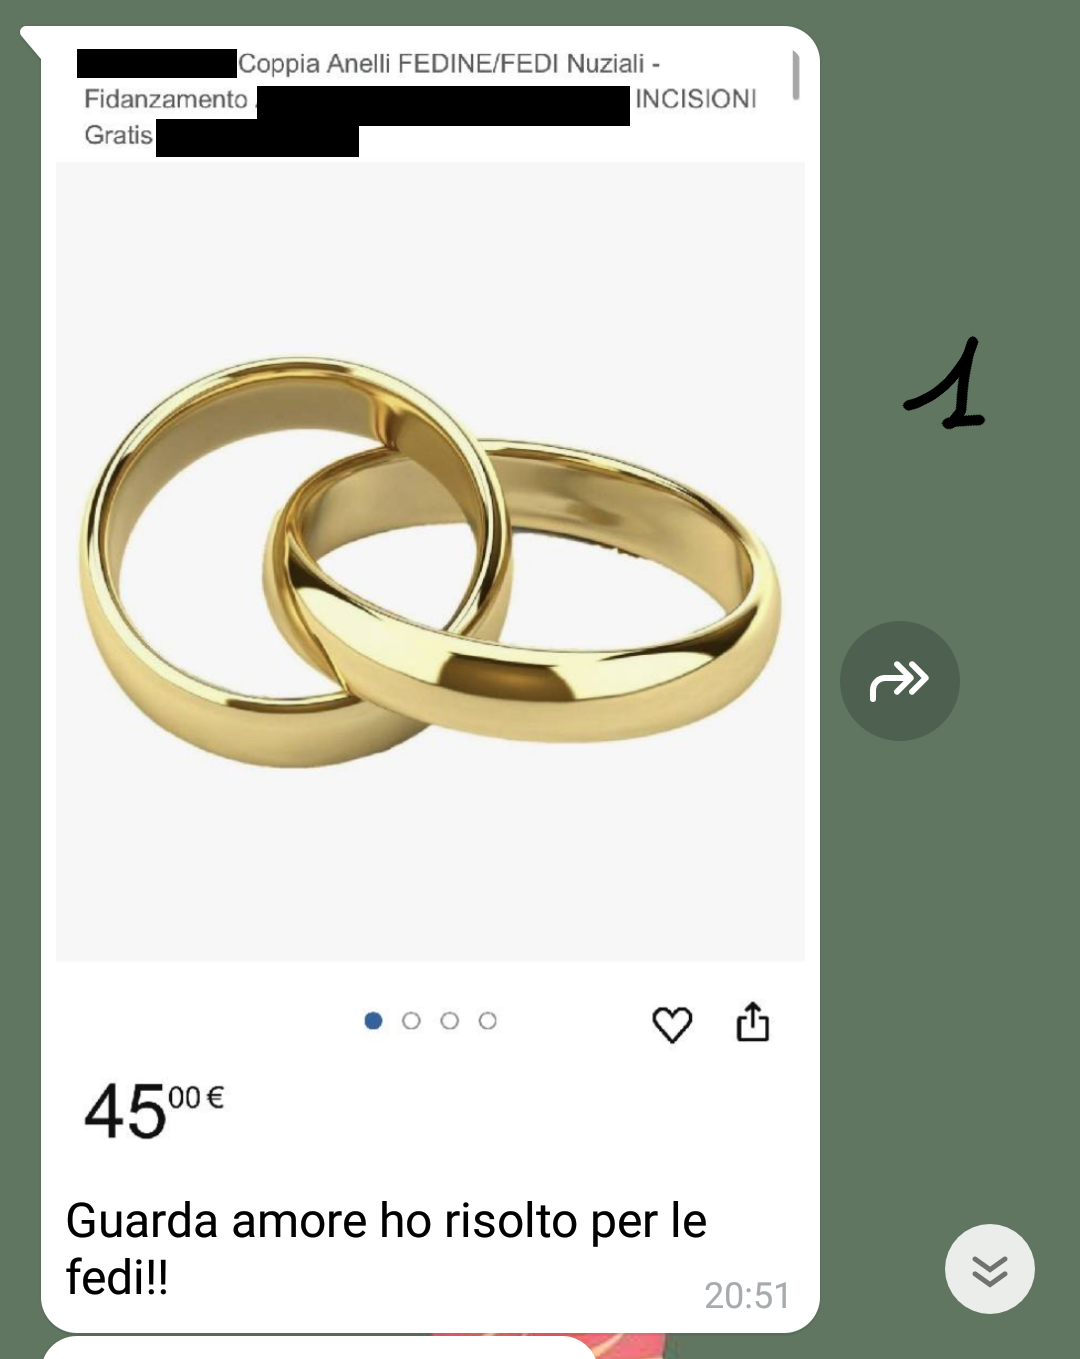Select the third carousel dot

point(450,1021)
